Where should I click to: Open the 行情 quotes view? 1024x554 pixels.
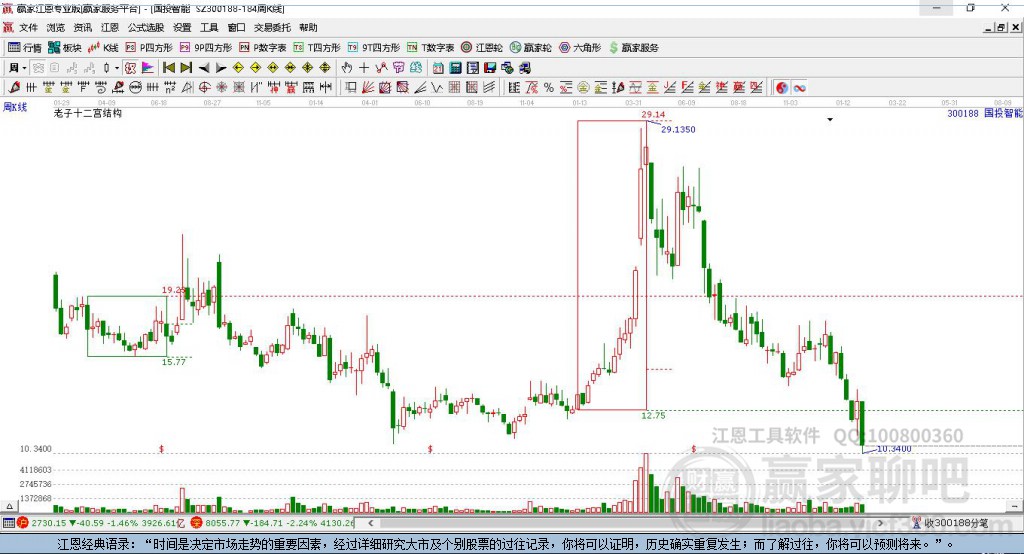24,48
